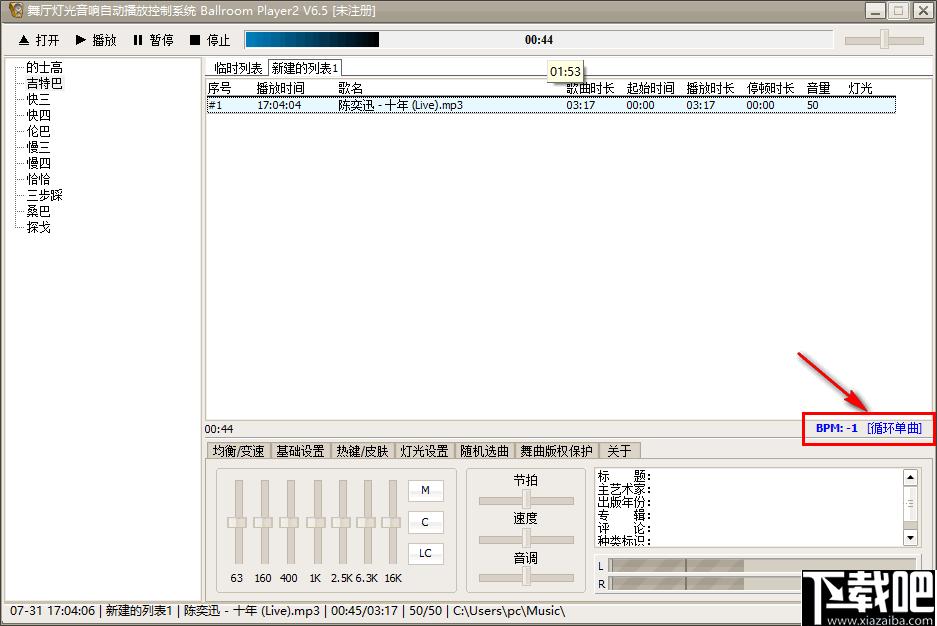Select the 恰恰 category
The height and width of the screenshot is (626, 937).
pyautogui.click(x=38, y=179)
